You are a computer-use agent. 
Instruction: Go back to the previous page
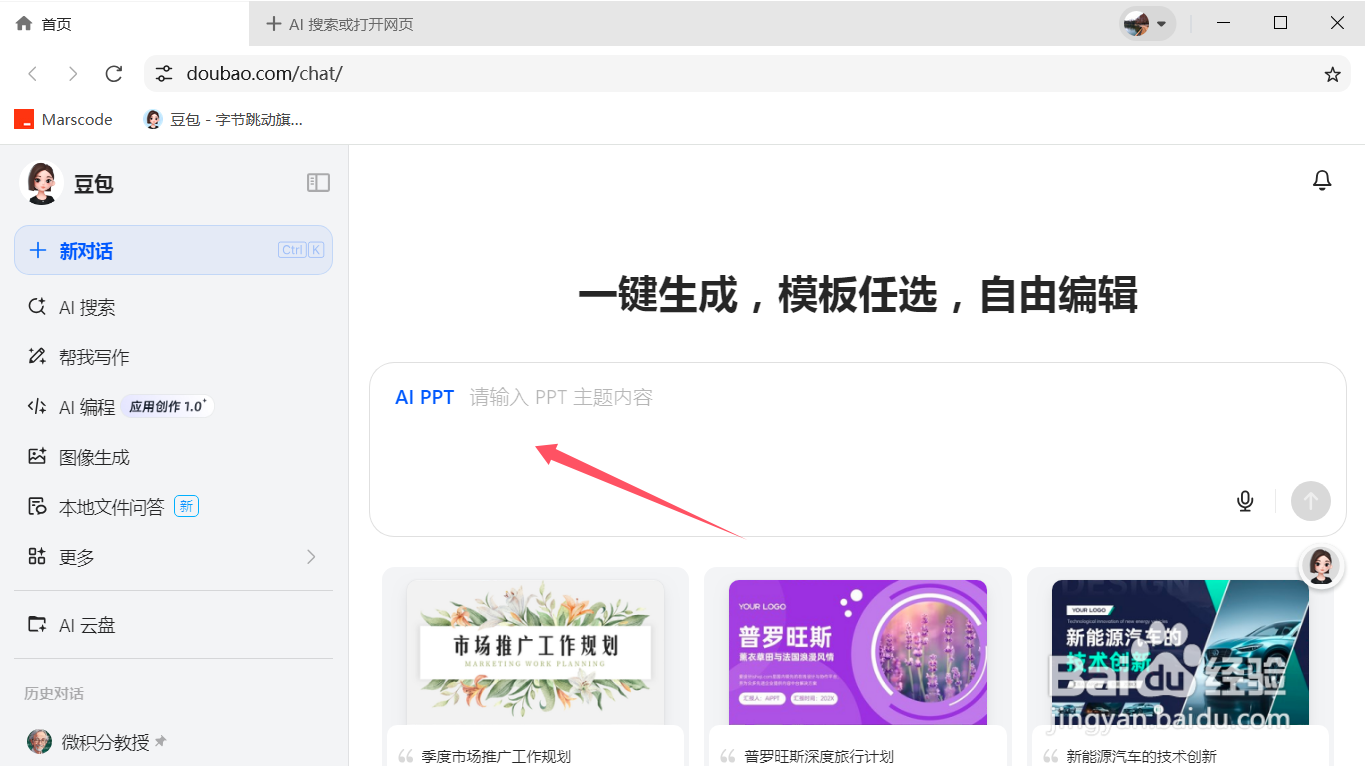33,74
